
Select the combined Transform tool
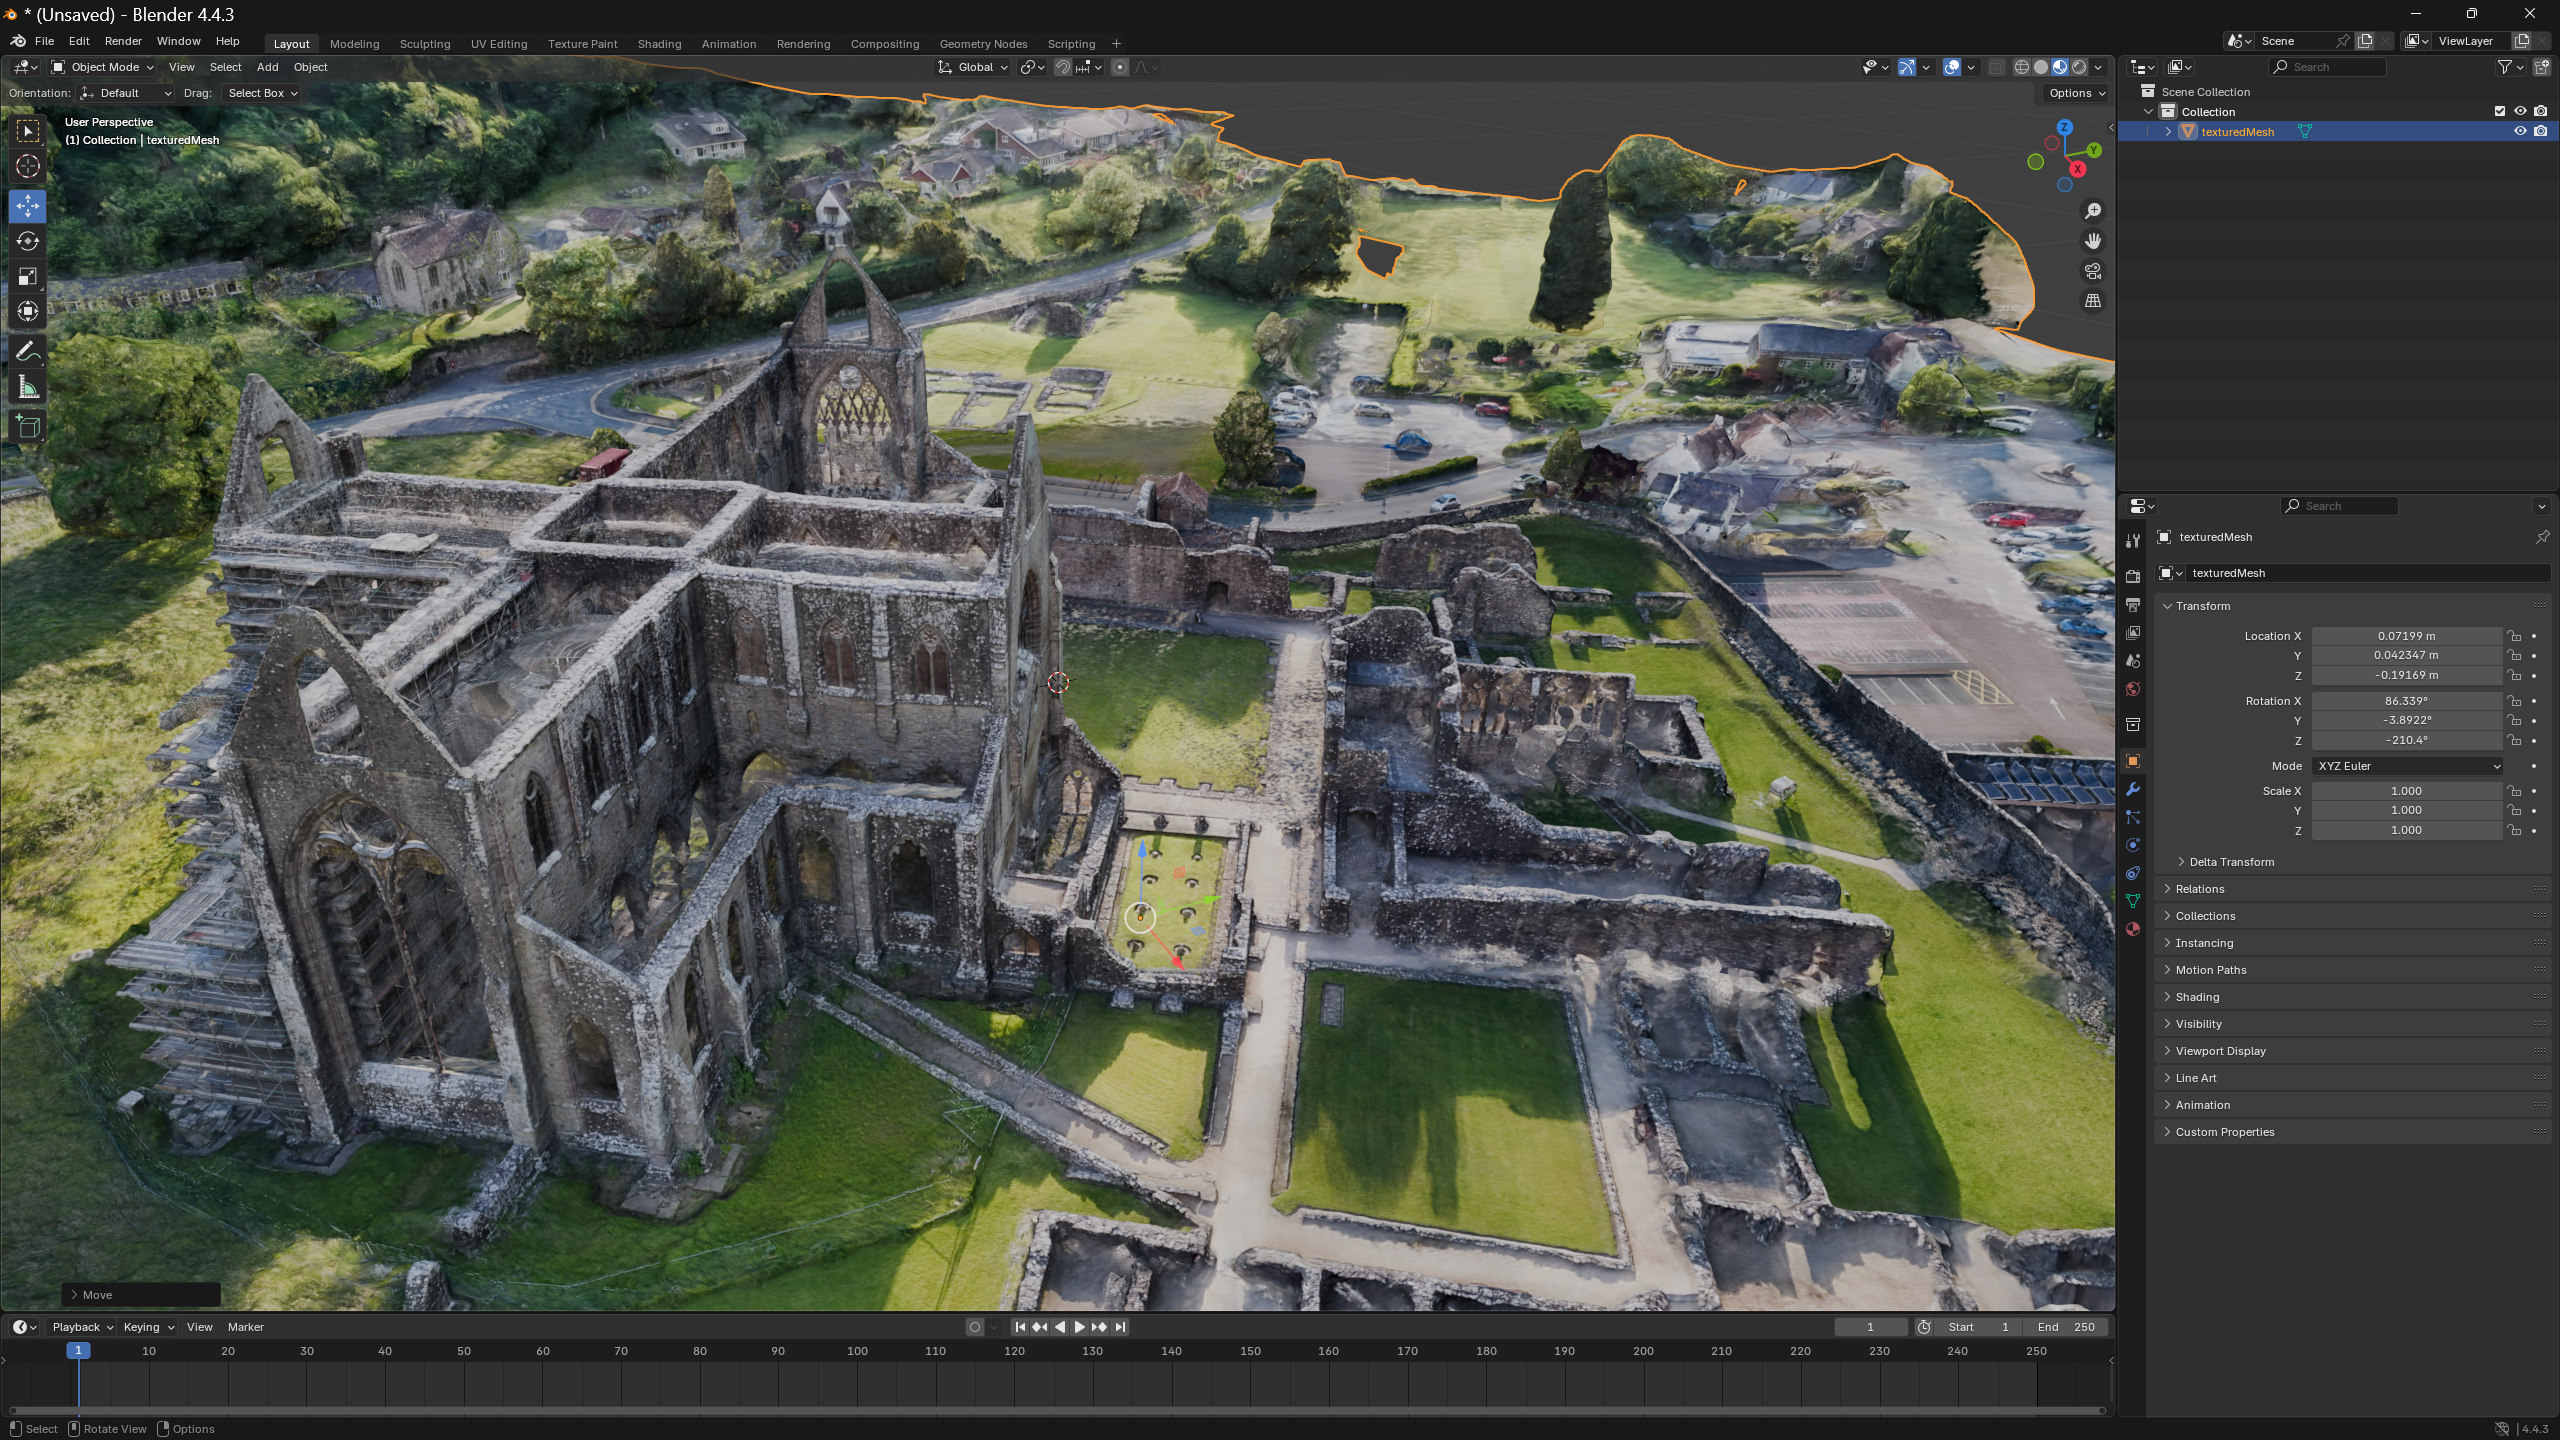point(28,311)
